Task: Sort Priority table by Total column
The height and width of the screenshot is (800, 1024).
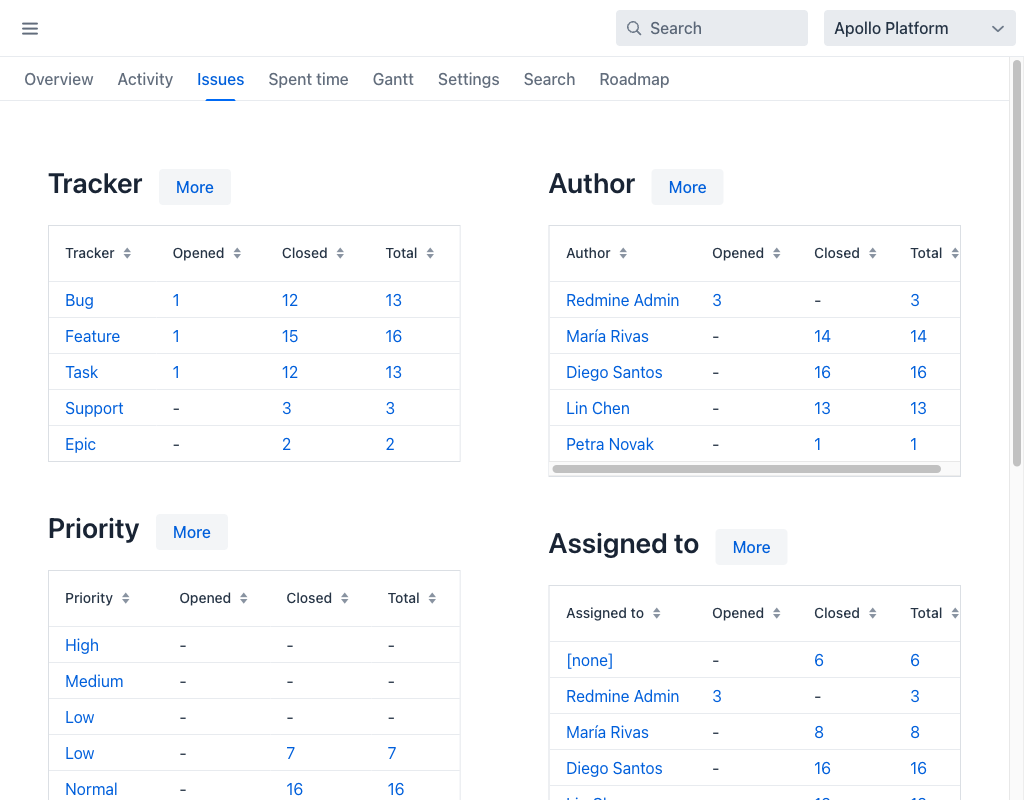Action: click(412, 598)
